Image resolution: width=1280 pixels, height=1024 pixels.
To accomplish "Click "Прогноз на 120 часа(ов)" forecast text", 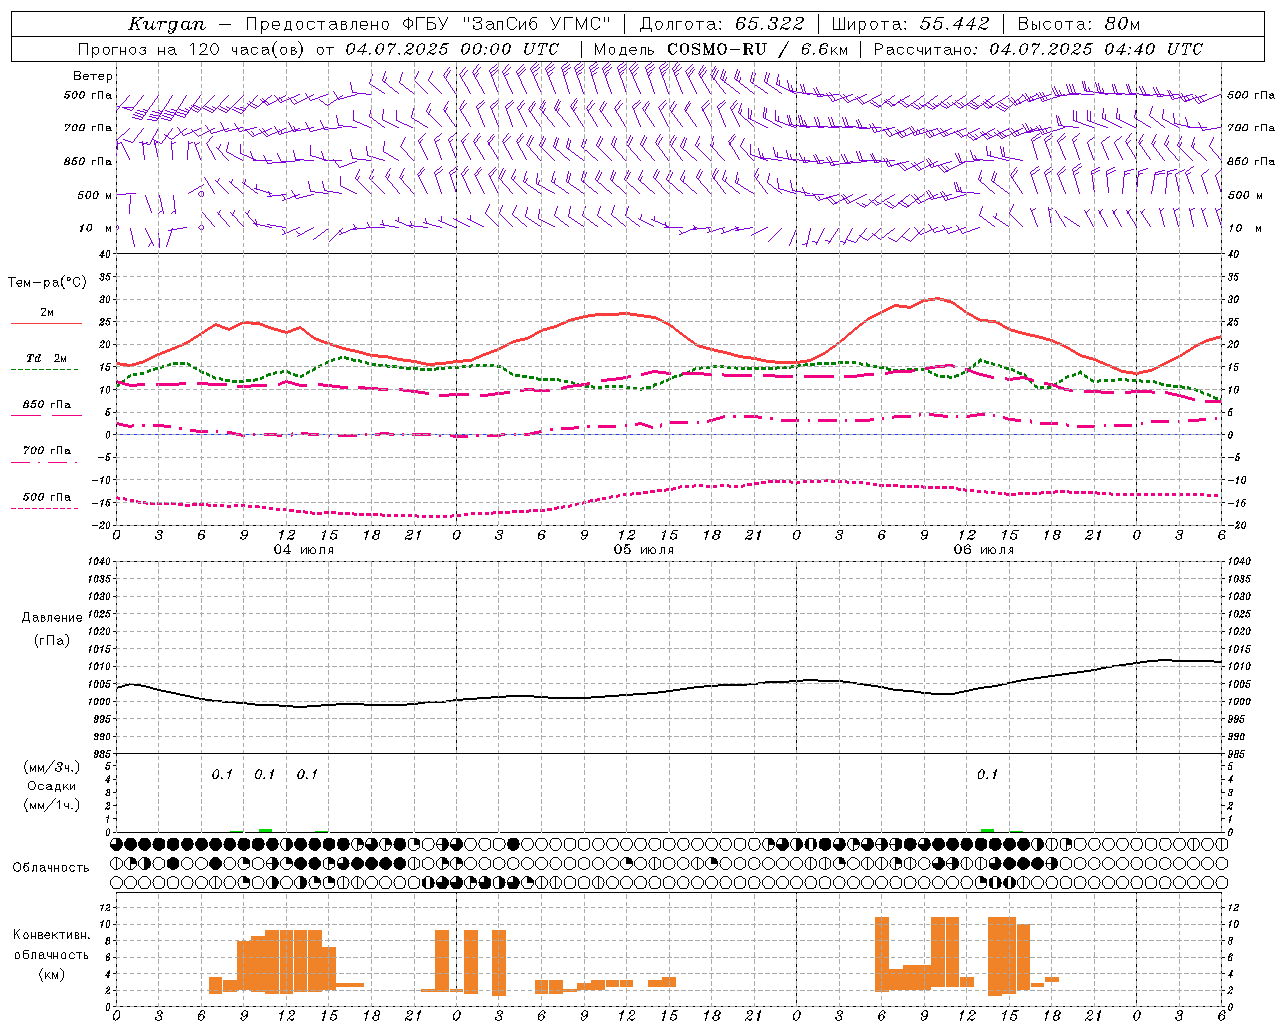I will (193, 49).
